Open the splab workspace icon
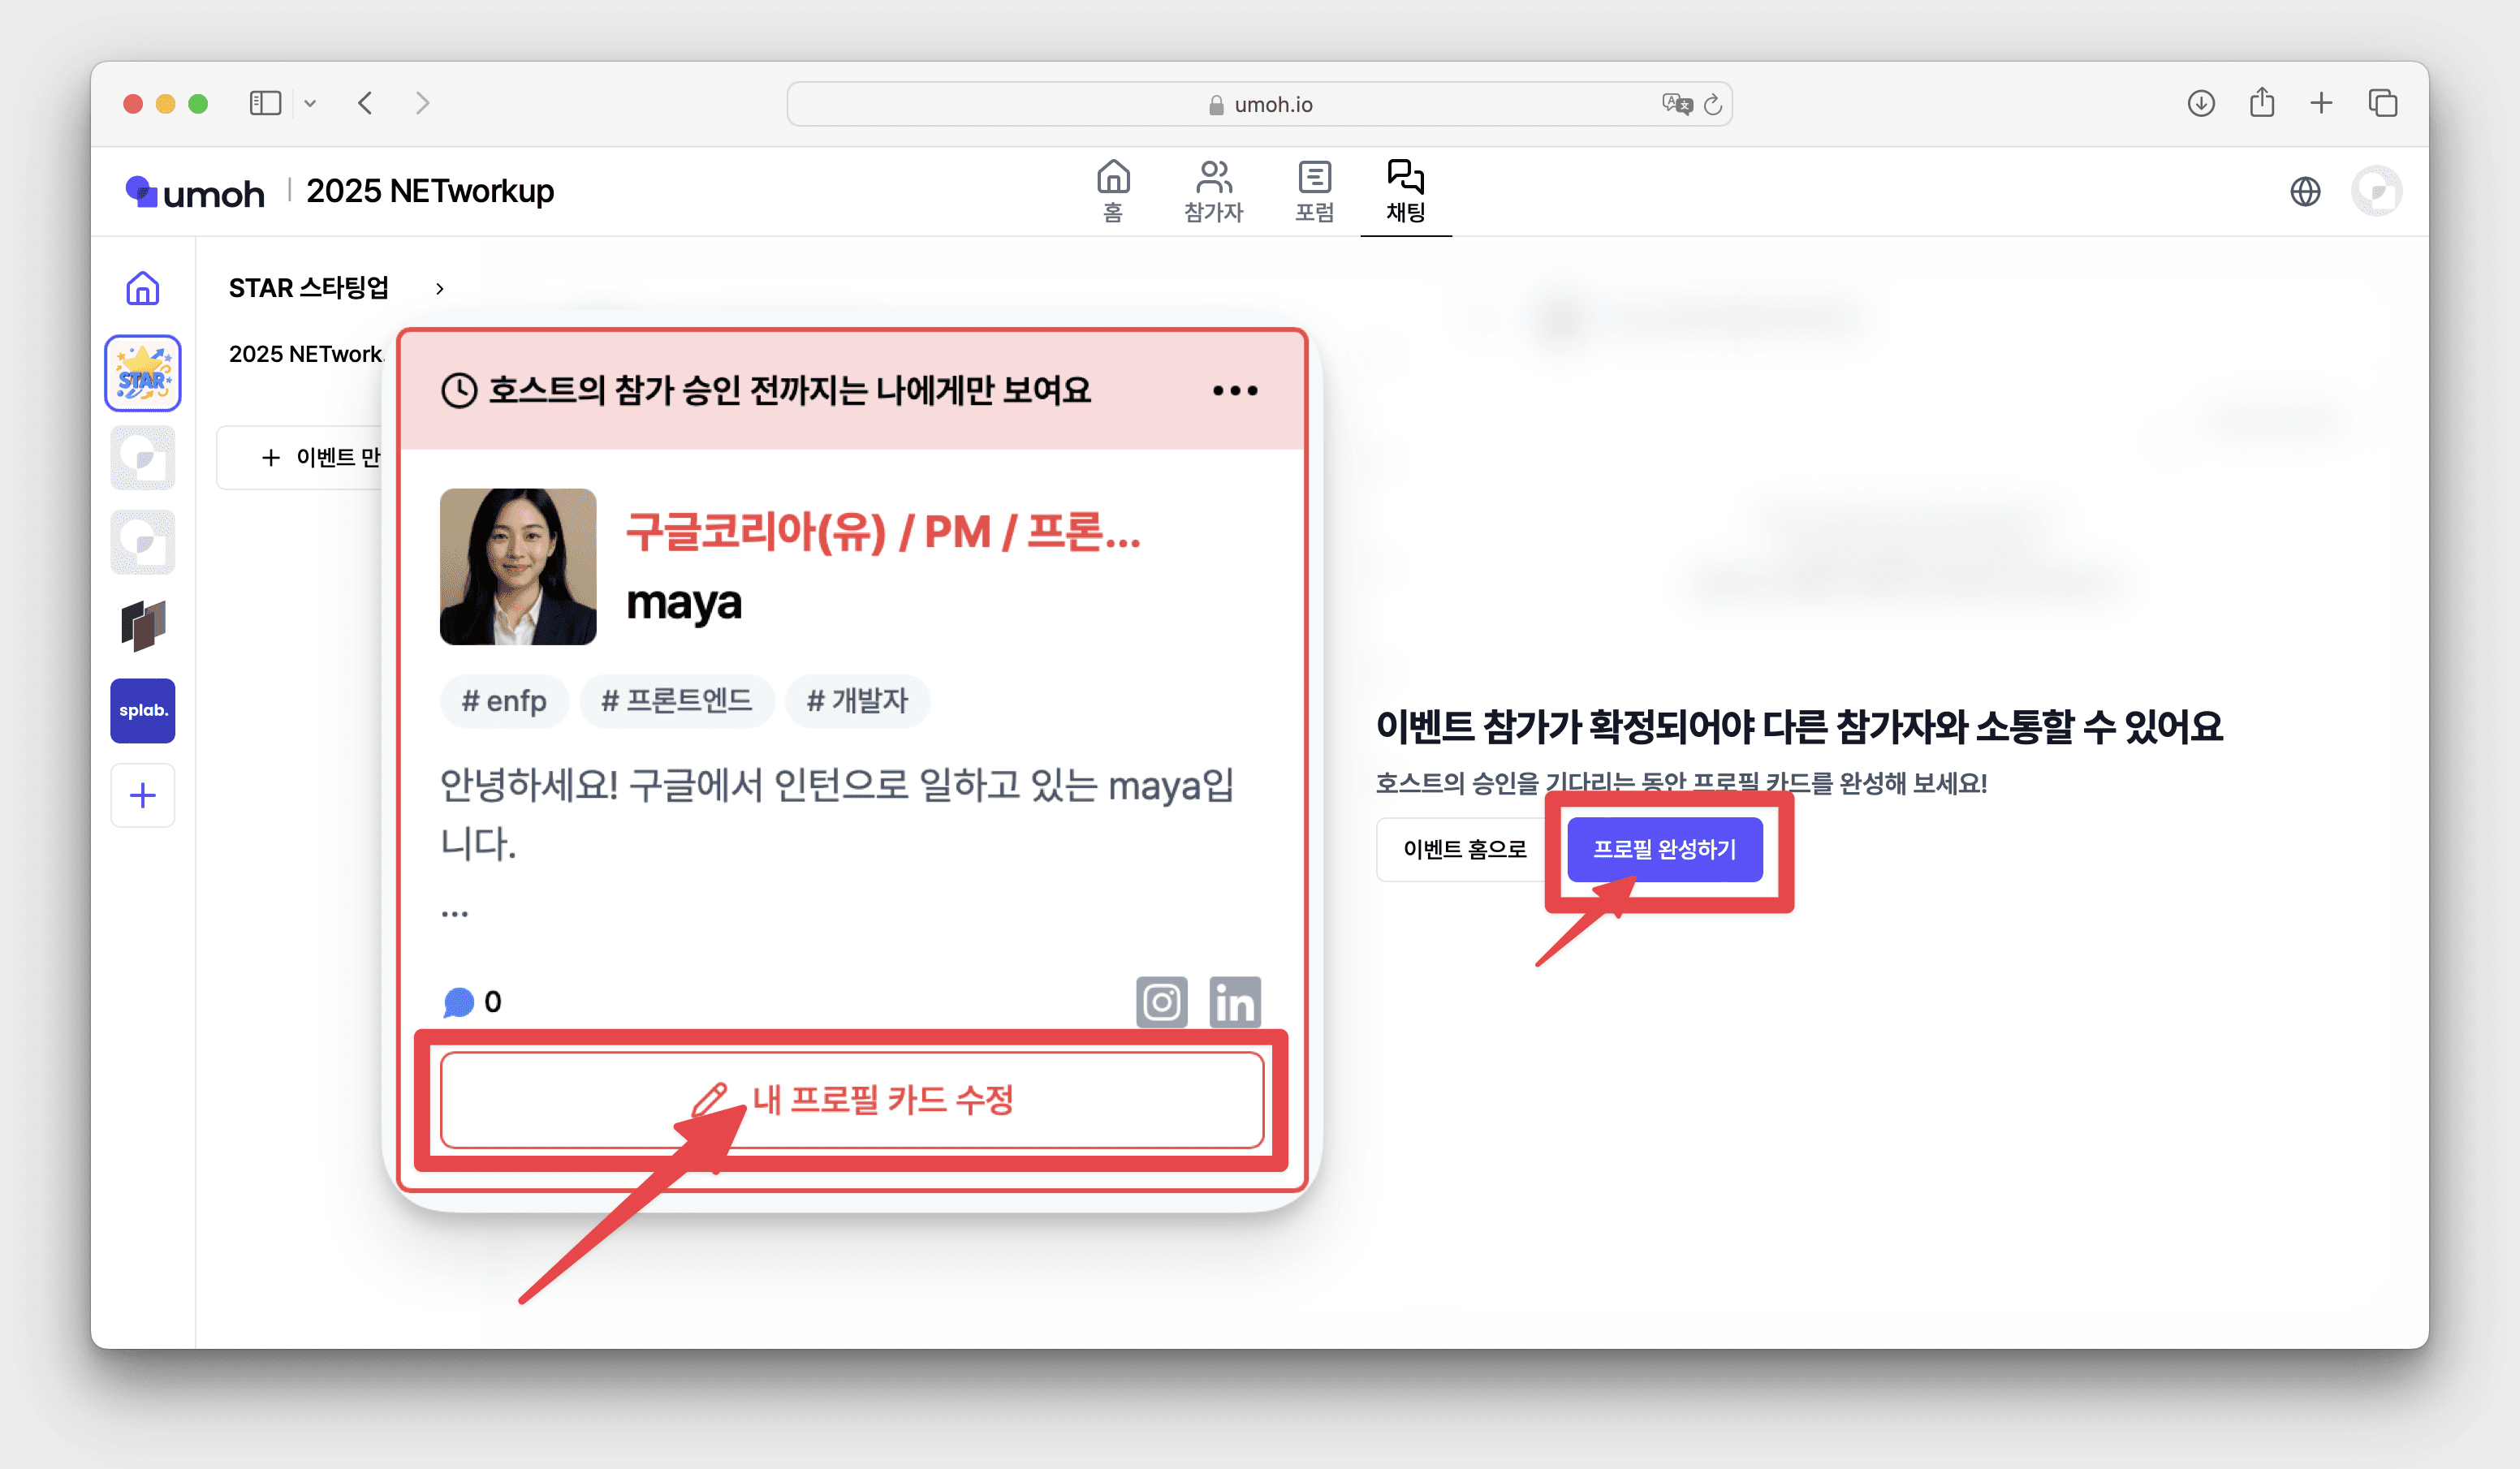This screenshot has width=2520, height=1469. pyautogui.click(x=143, y=710)
